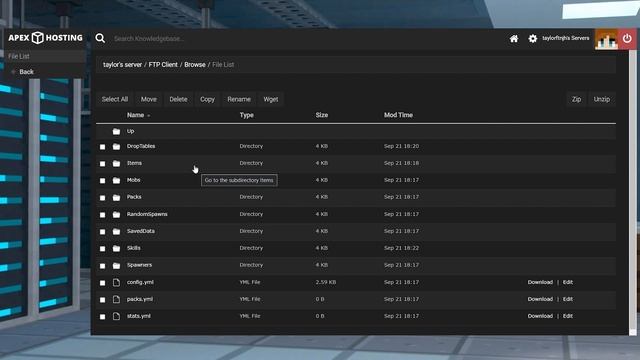
Task: Click the search magnifier icon
Action: click(100, 38)
